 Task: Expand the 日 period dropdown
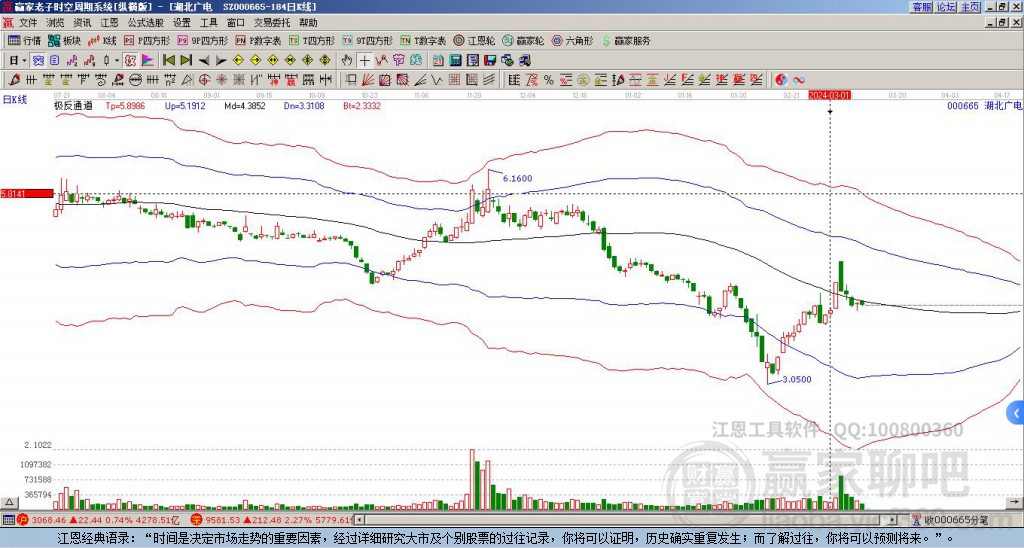click(24, 61)
